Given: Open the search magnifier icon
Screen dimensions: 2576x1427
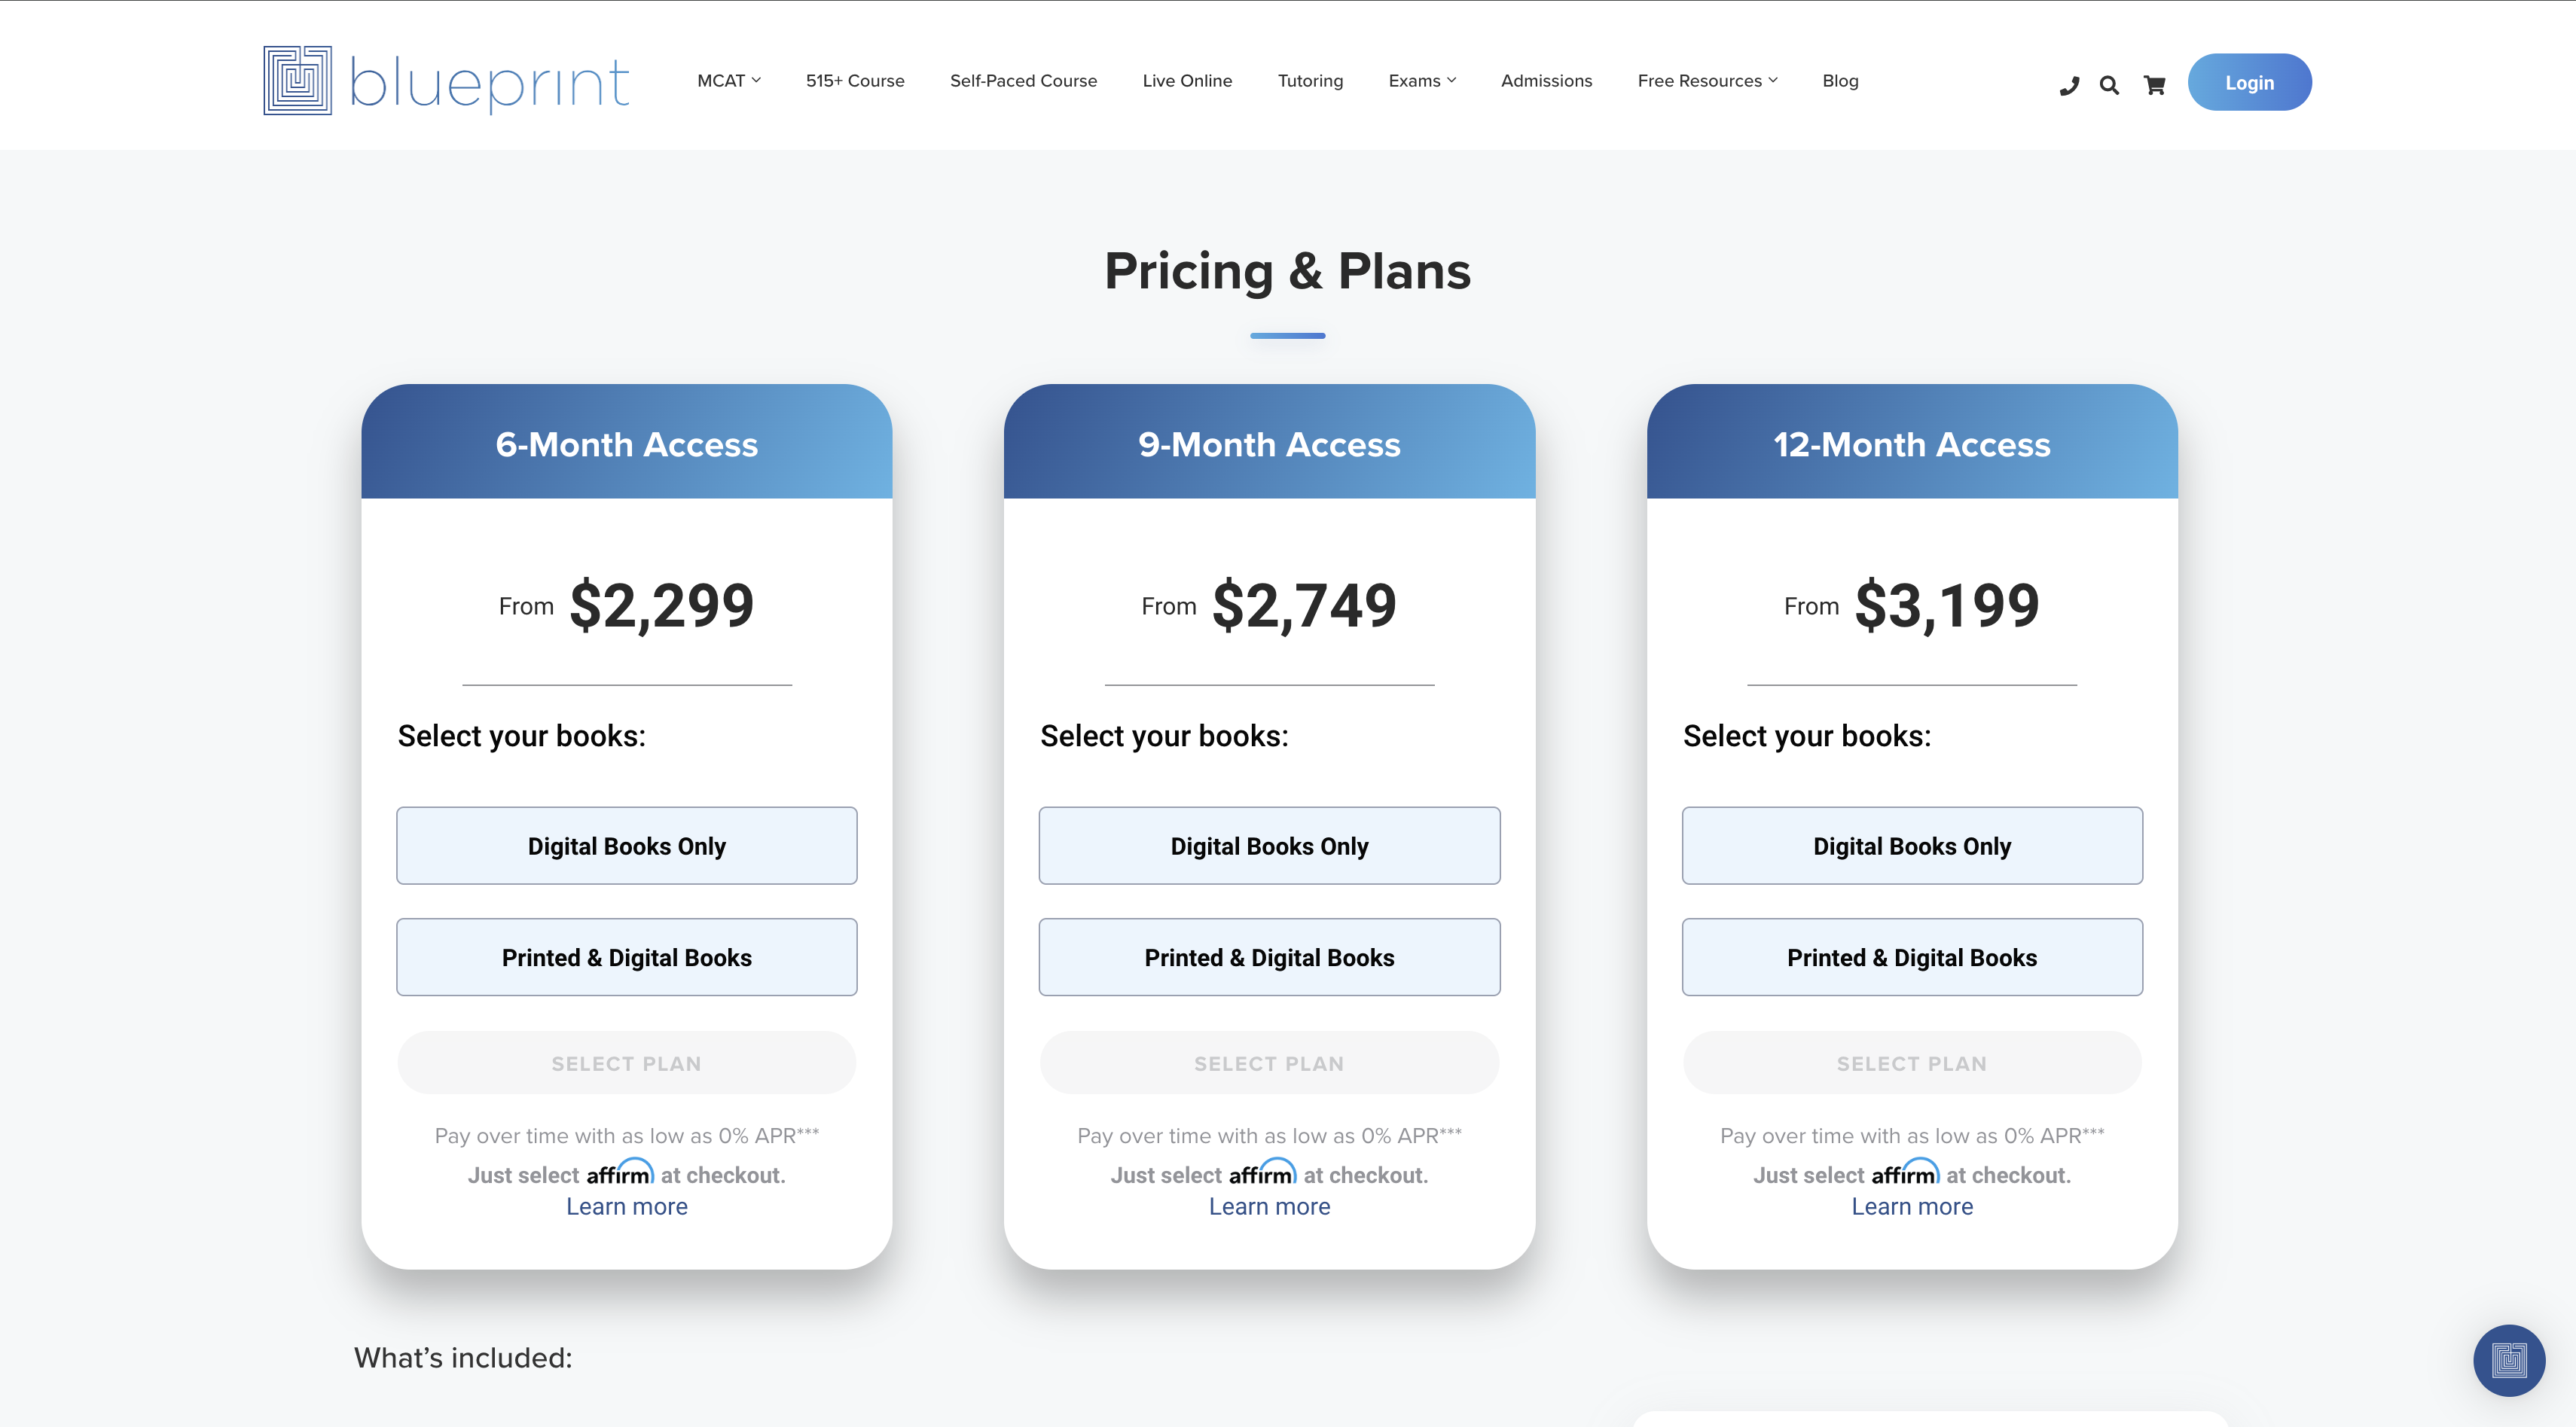Looking at the screenshot, I should 2109,86.
